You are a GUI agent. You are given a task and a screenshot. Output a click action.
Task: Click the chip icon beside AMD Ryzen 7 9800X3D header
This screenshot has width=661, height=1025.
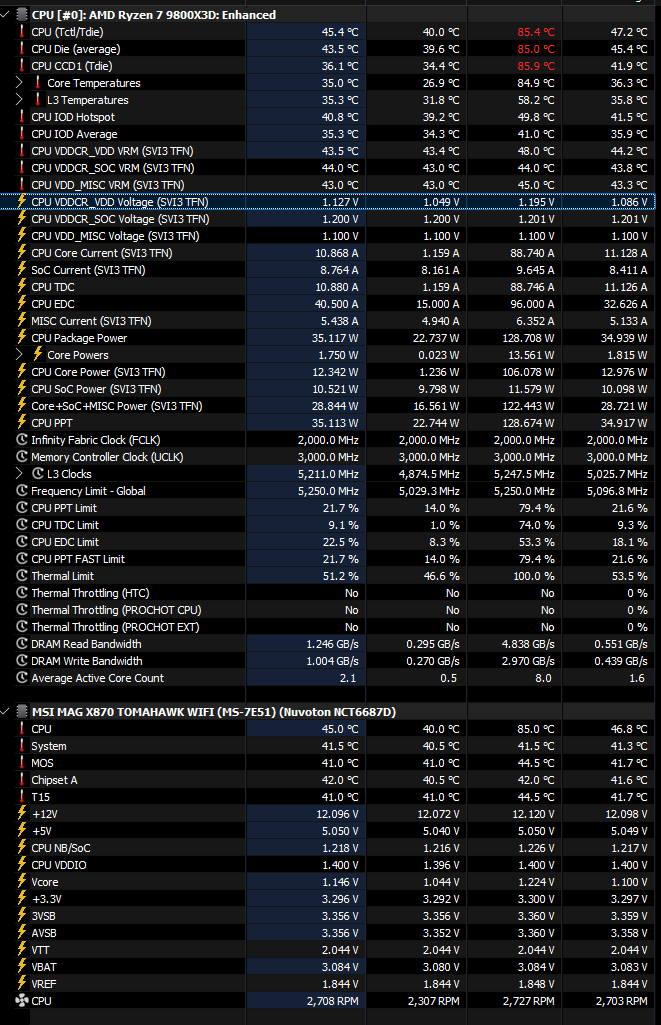point(22,15)
